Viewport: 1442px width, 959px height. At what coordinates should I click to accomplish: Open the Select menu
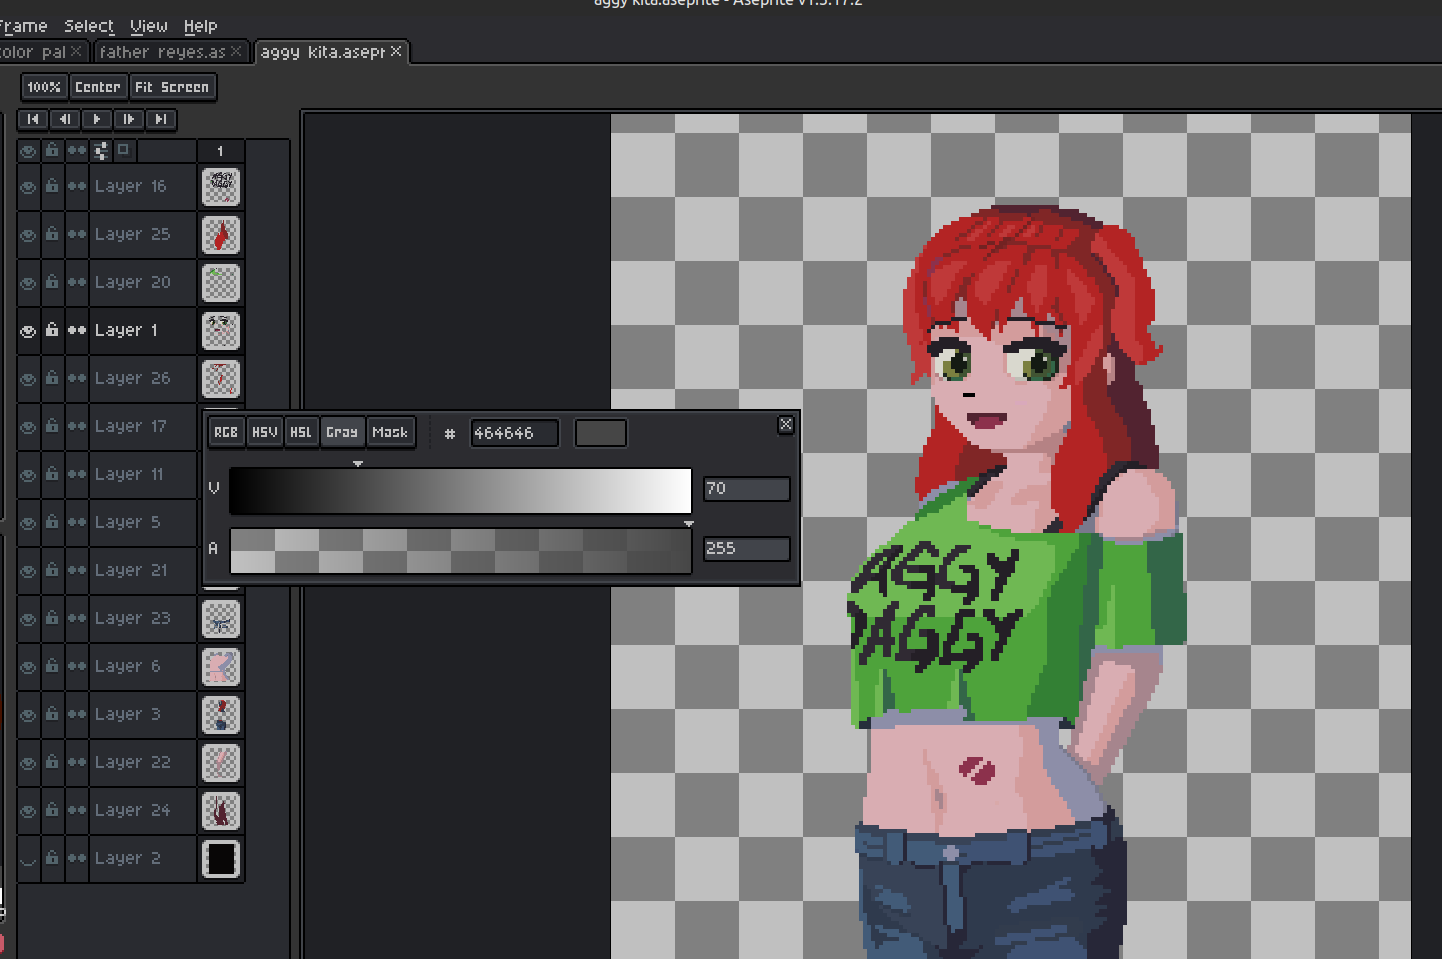point(89,26)
